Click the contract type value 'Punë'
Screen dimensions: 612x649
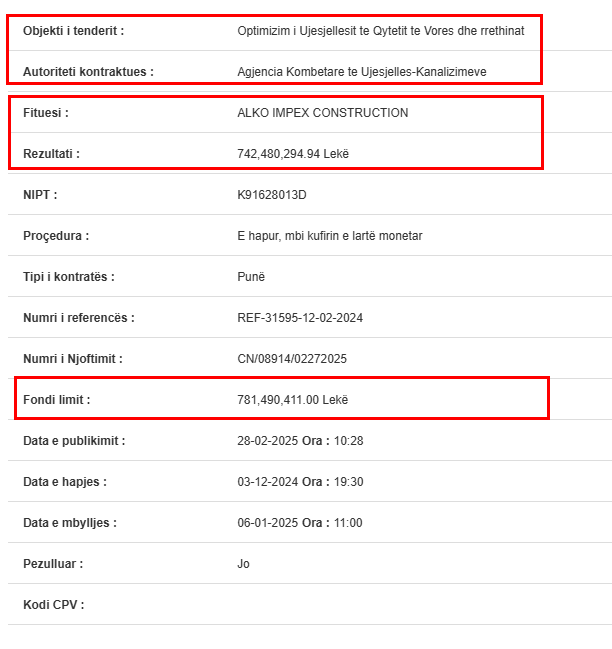click(251, 277)
